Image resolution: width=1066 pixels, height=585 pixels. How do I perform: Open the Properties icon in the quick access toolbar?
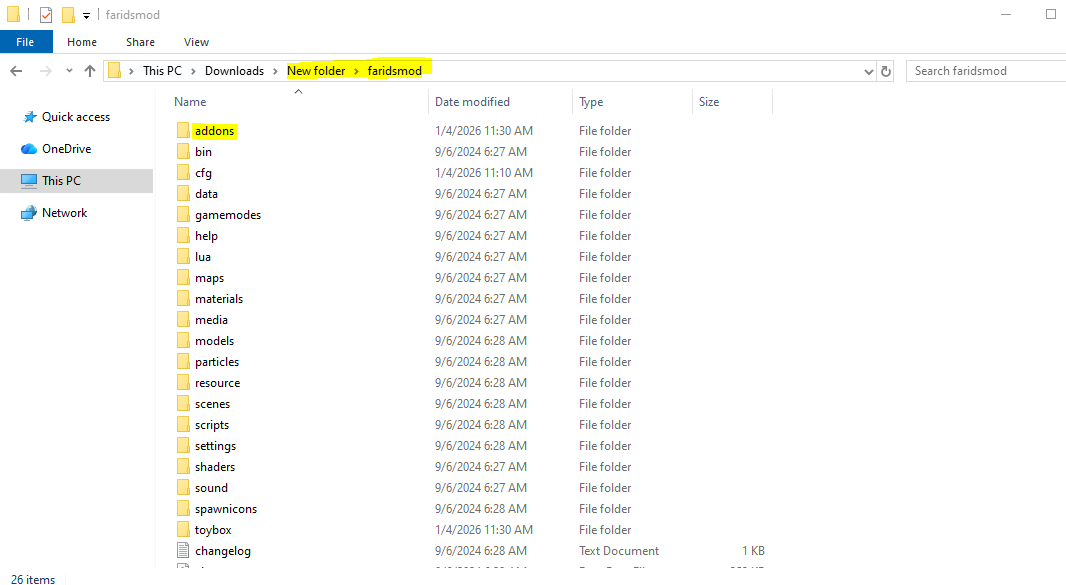click(x=45, y=14)
